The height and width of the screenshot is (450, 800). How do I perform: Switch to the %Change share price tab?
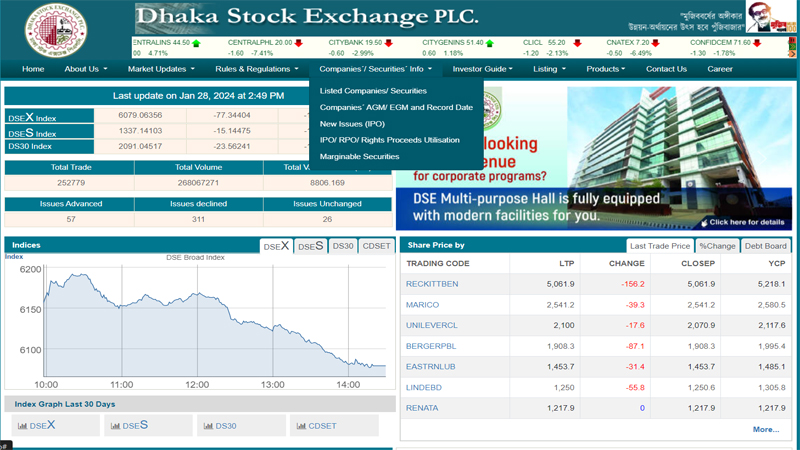click(x=717, y=246)
